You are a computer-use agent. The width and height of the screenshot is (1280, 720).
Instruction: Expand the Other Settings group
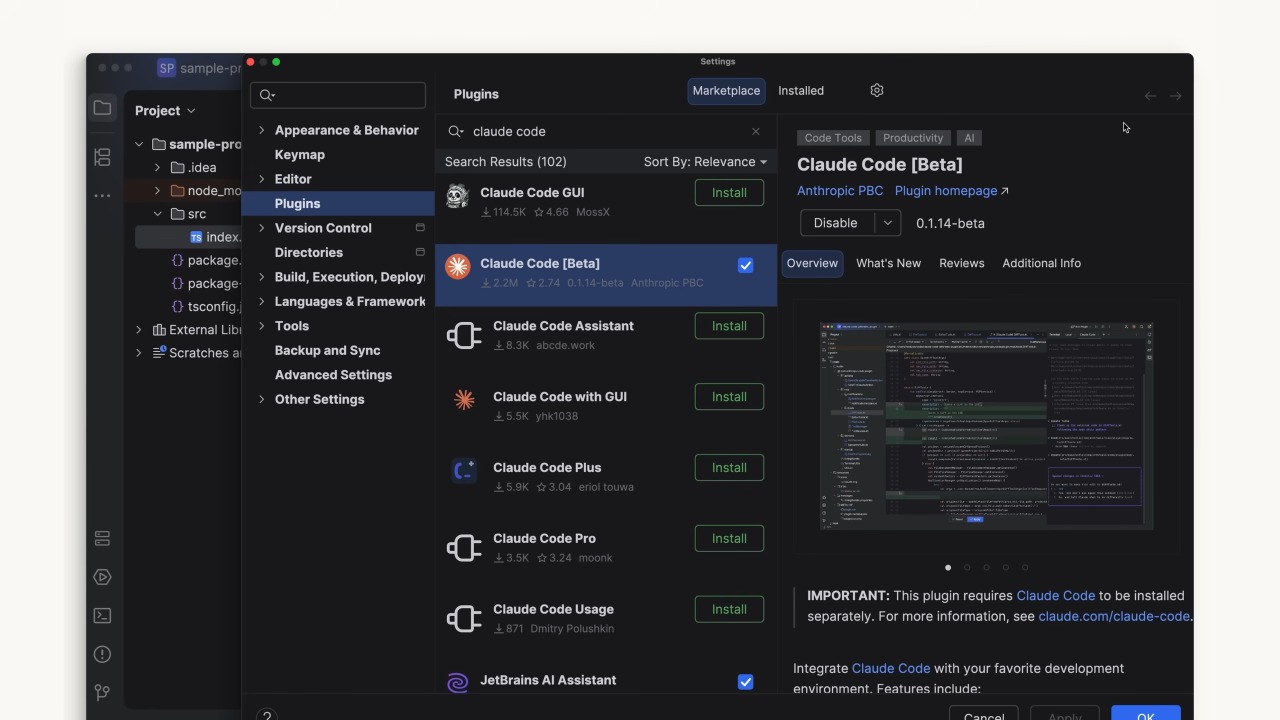coord(262,399)
